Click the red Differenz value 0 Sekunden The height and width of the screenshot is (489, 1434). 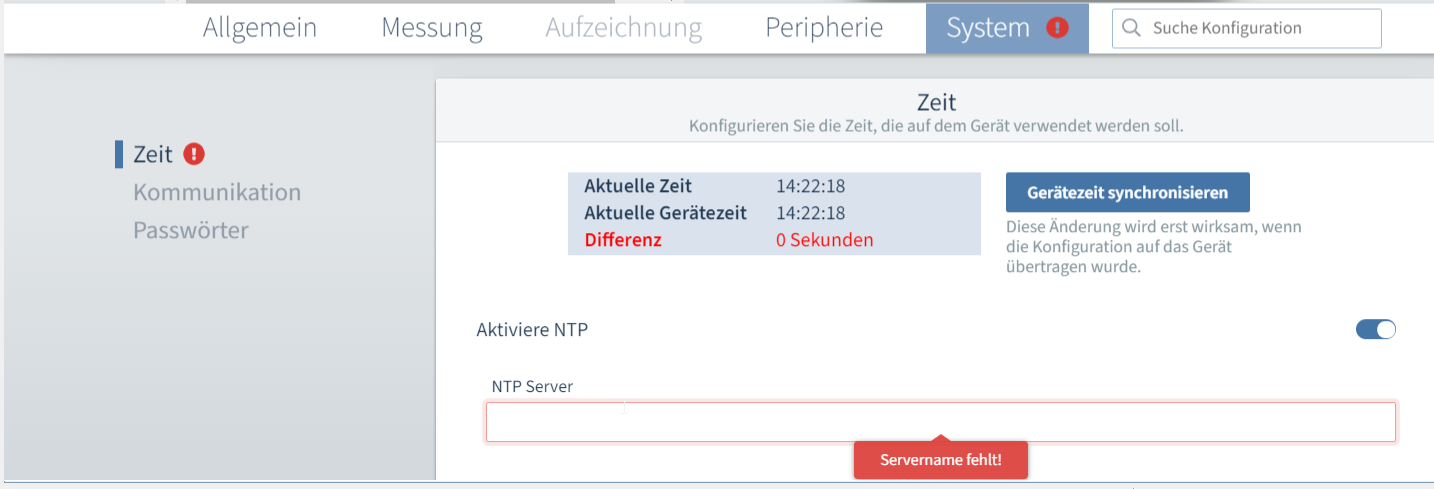(x=824, y=240)
